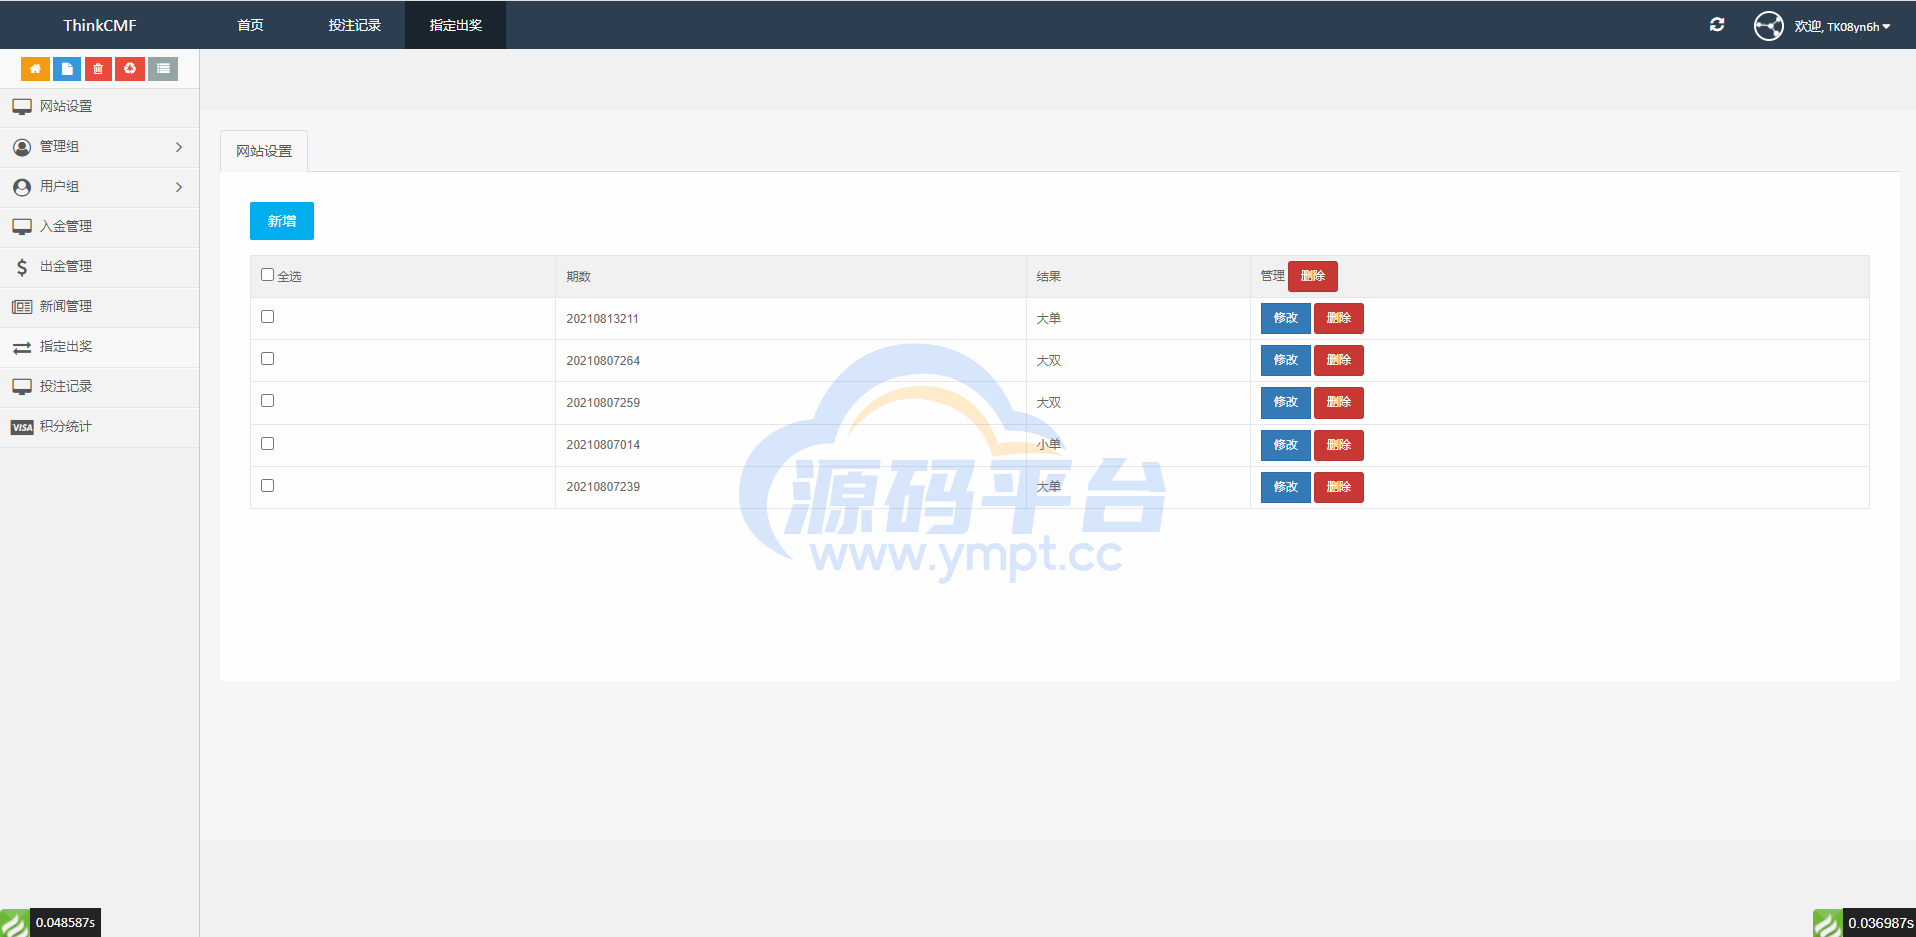Screen dimensions: 1916x937
Task: Check the box for row 20210813211
Action: (267, 317)
